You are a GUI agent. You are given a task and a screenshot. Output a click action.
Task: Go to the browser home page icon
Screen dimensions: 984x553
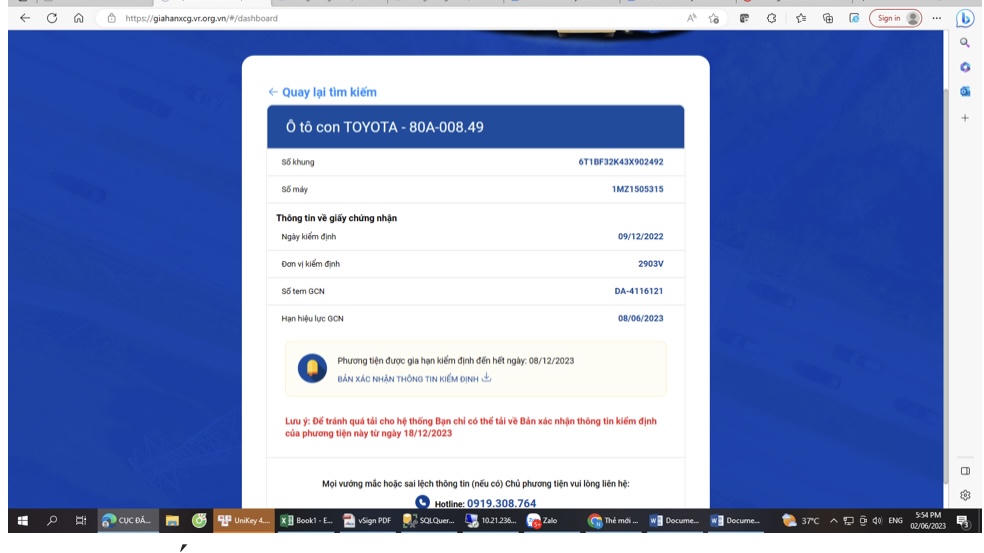coord(78,18)
